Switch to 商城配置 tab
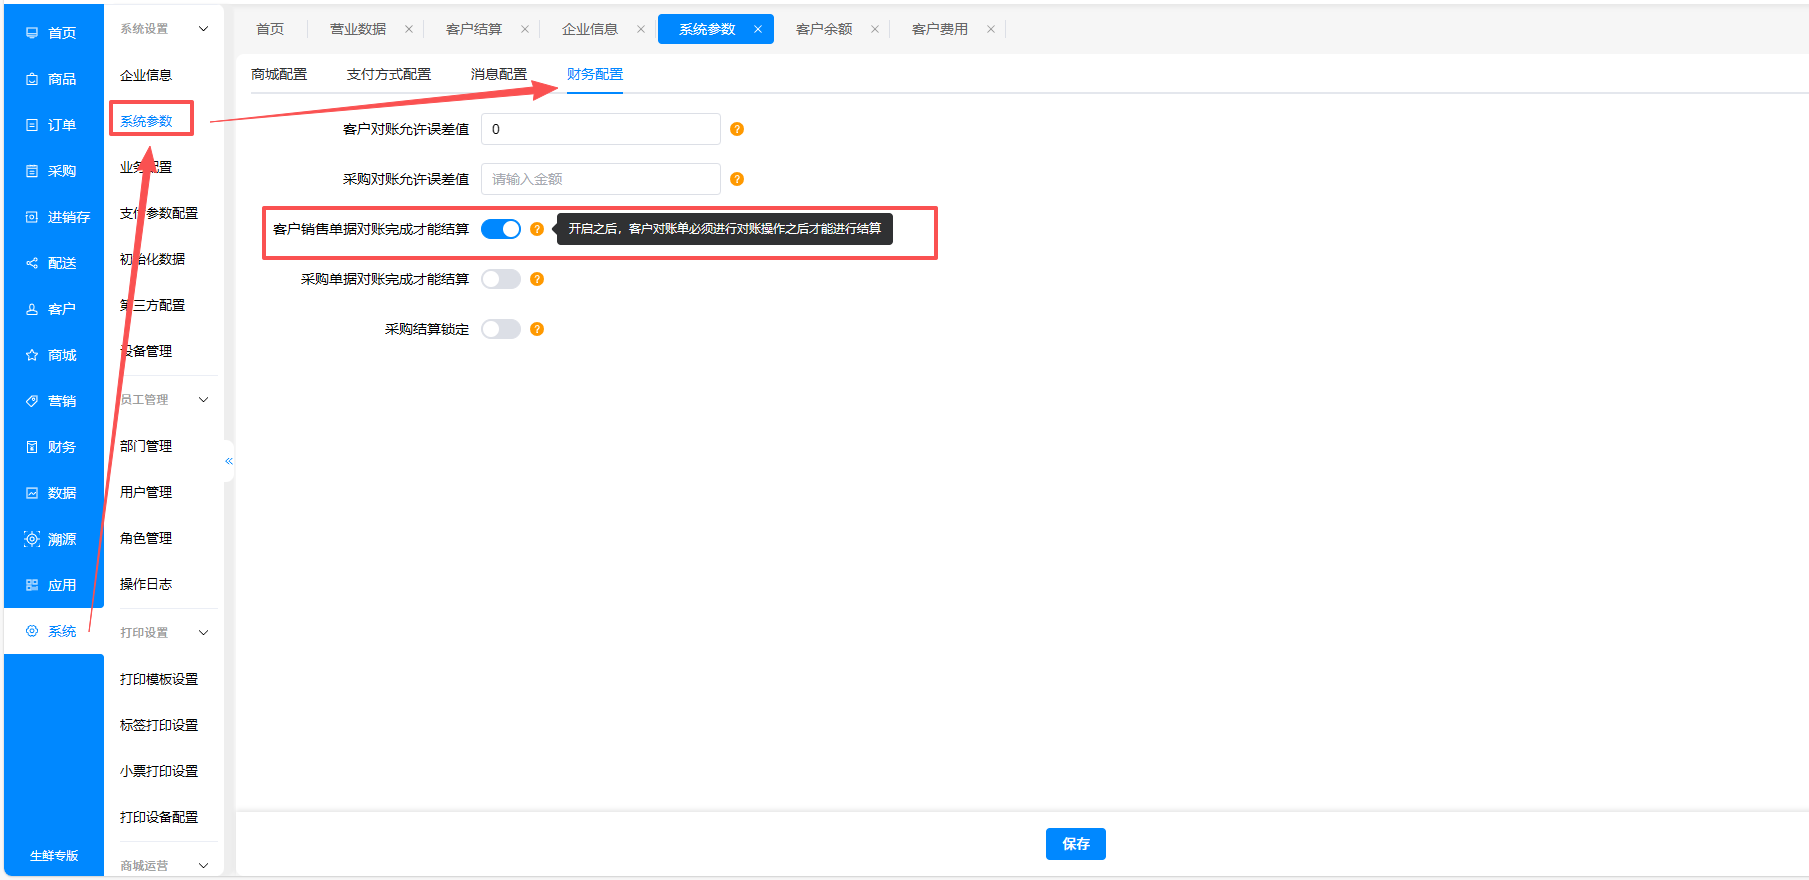The image size is (1809, 880). 279,74
